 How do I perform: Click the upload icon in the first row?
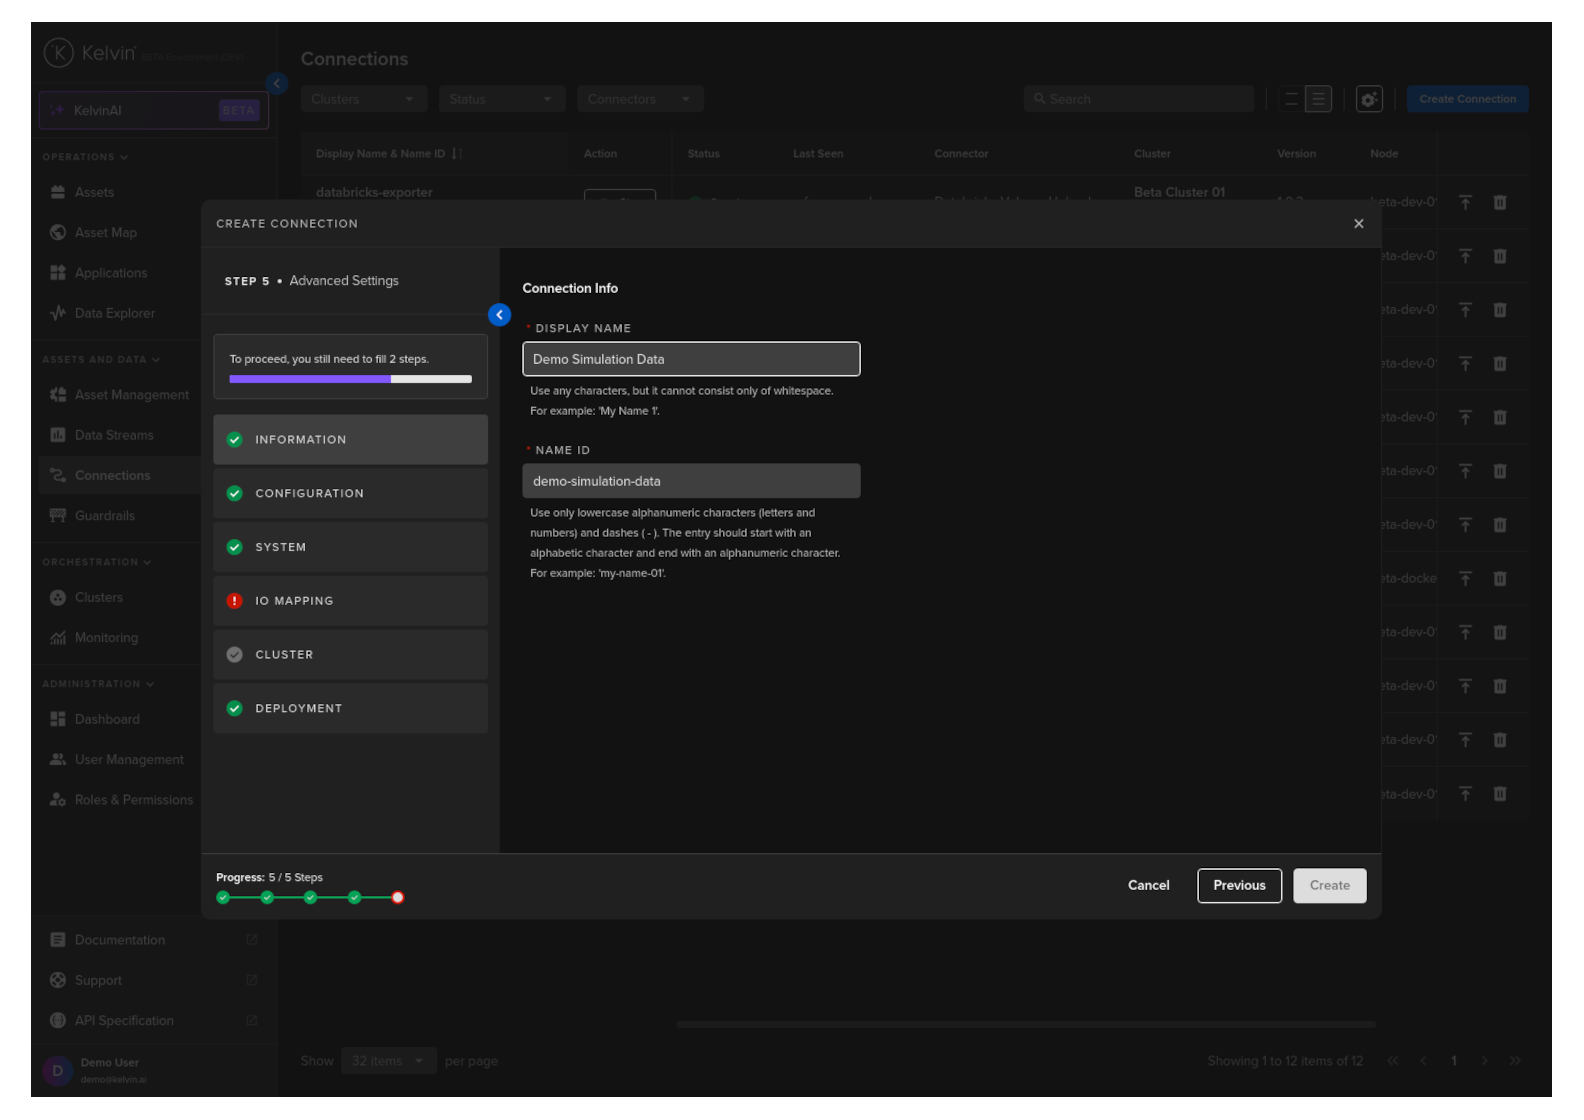[x=1464, y=203]
